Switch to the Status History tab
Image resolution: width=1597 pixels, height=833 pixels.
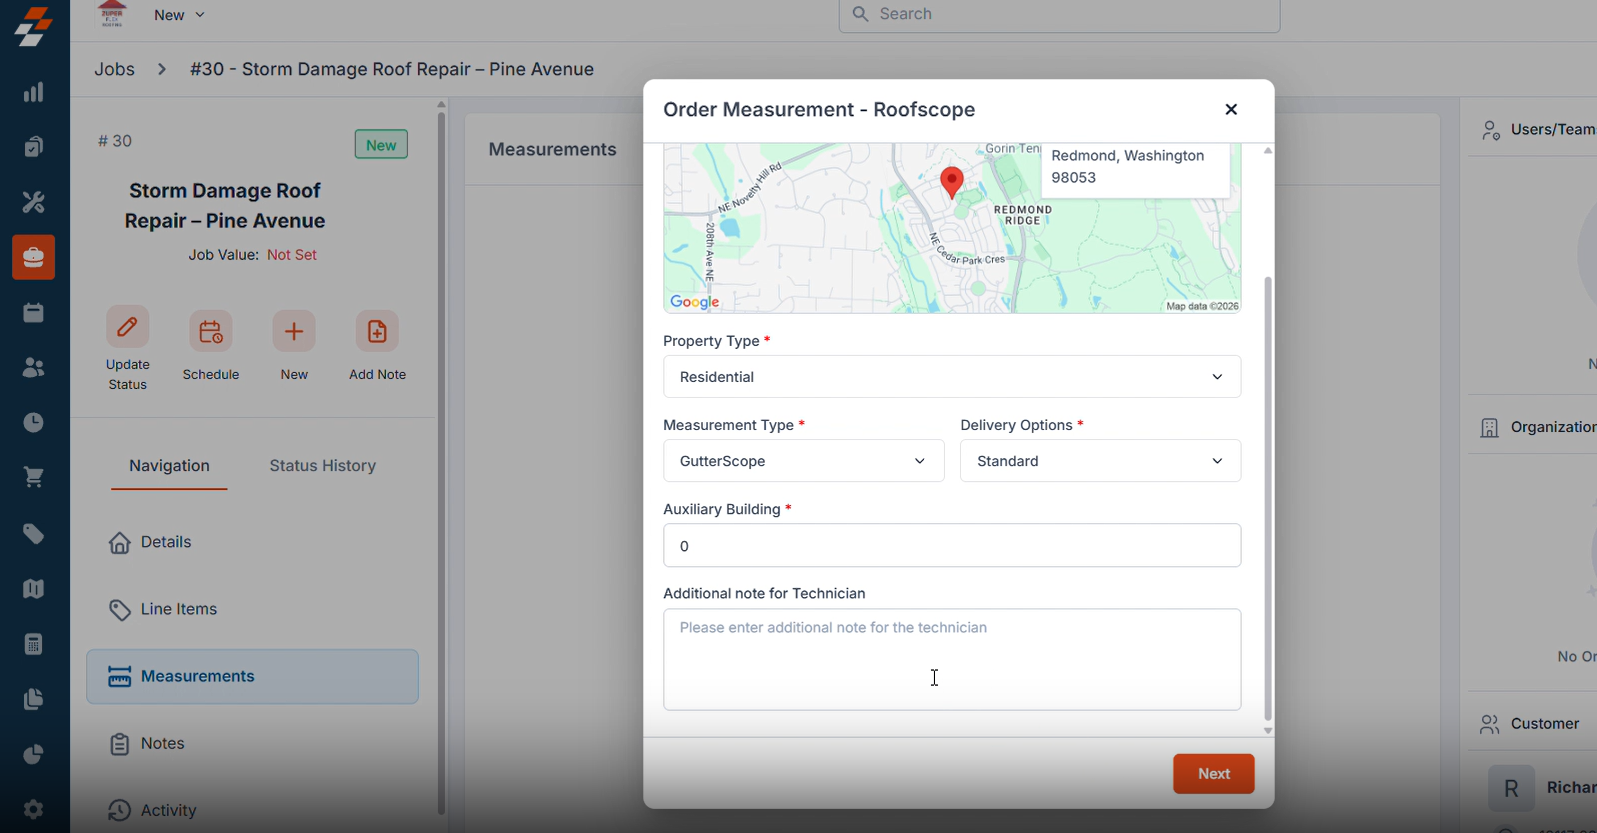pos(322,466)
